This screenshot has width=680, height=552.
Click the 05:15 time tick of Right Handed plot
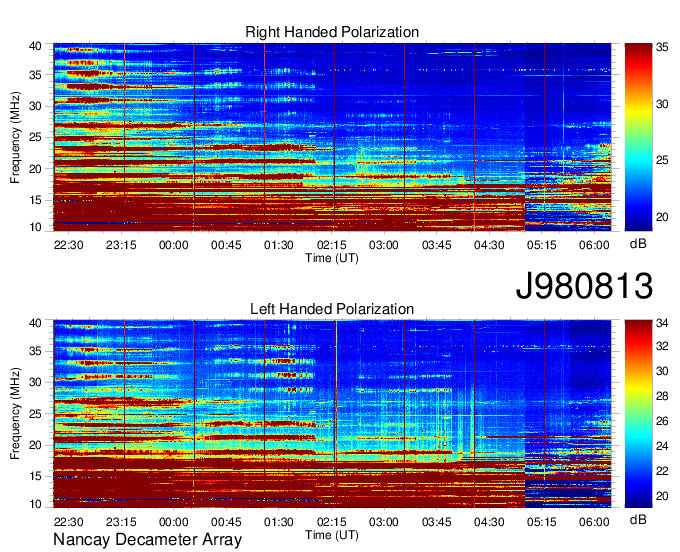point(542,245)
